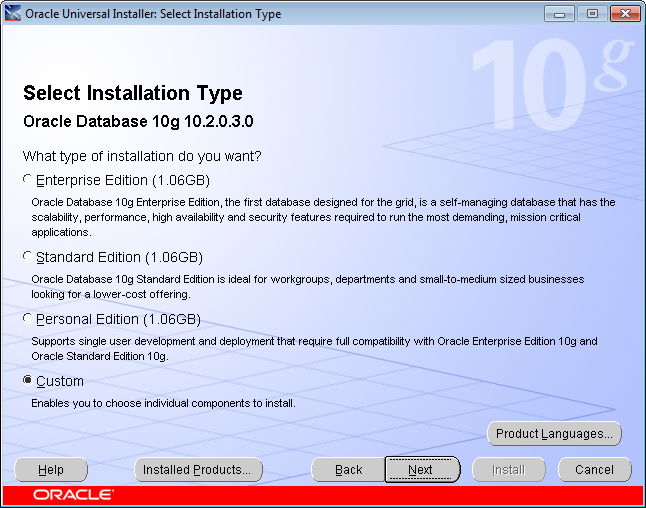Image resolution: width=646 pixels, height=508 pixels.
Task: Cancel the Oracle installation
Action: click(x=595, y=469)
